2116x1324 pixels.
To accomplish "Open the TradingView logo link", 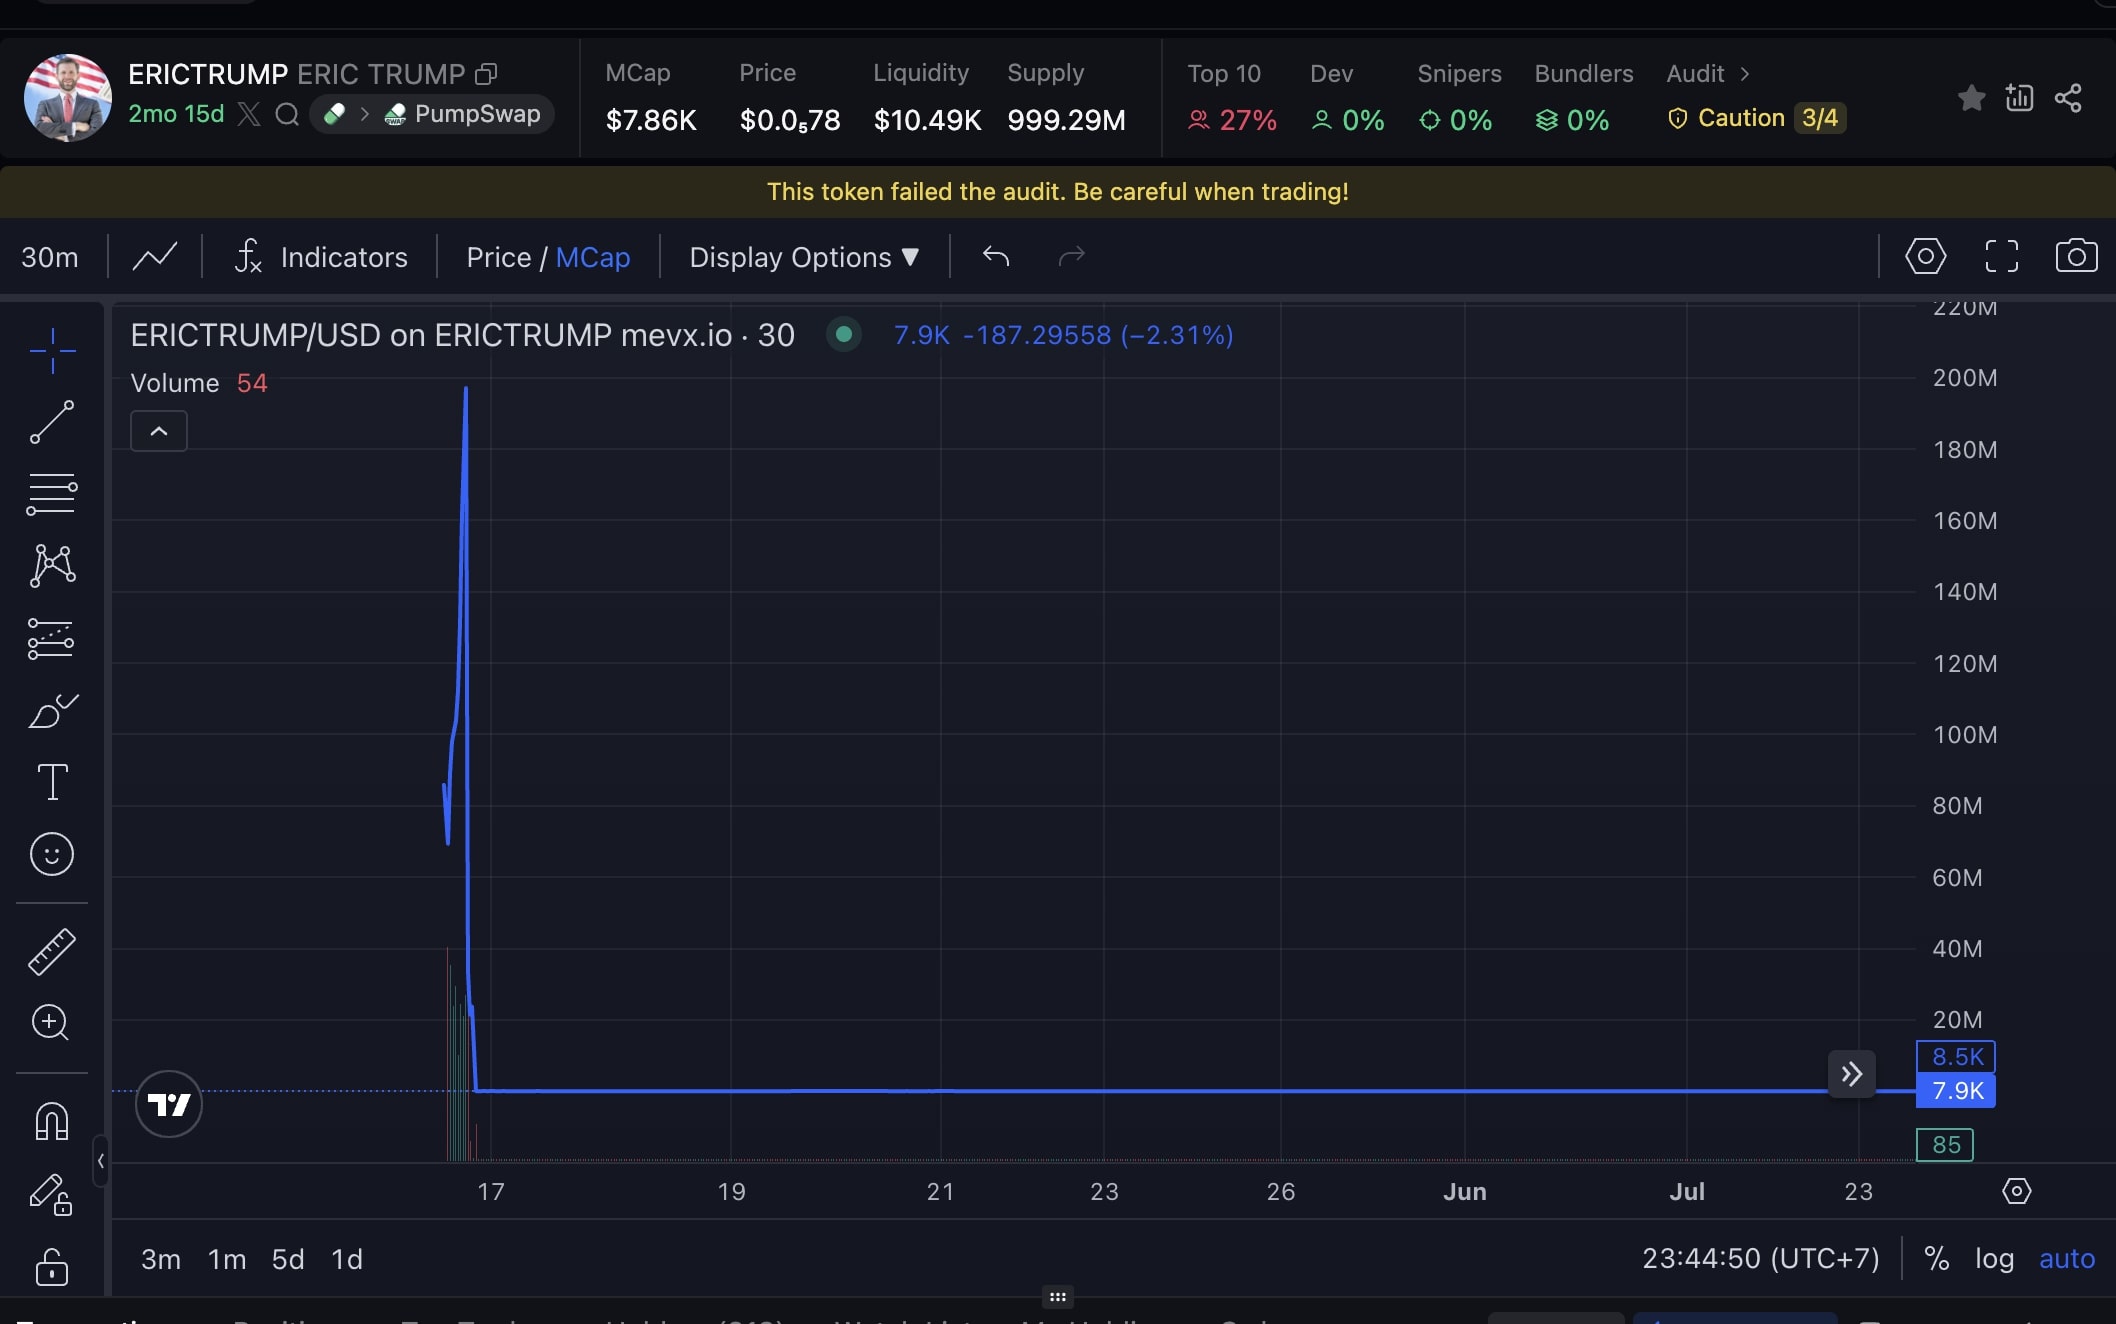I will 169,1104.
